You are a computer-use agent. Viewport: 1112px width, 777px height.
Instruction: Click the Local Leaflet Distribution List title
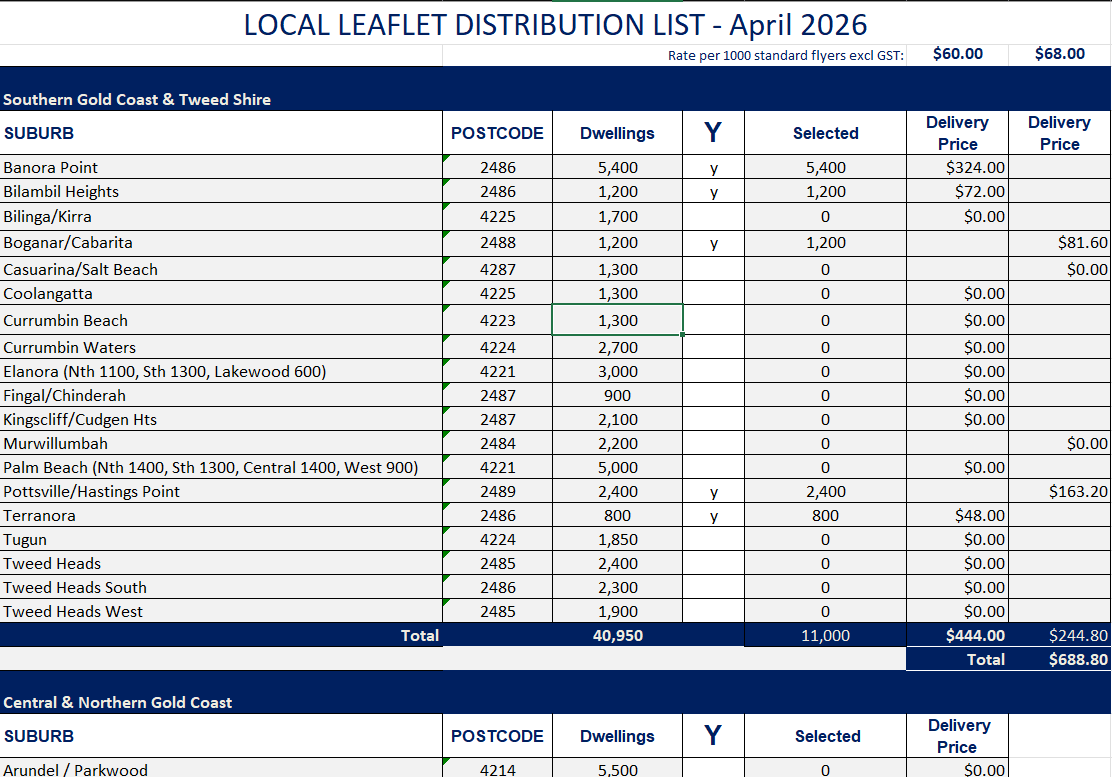555,25
